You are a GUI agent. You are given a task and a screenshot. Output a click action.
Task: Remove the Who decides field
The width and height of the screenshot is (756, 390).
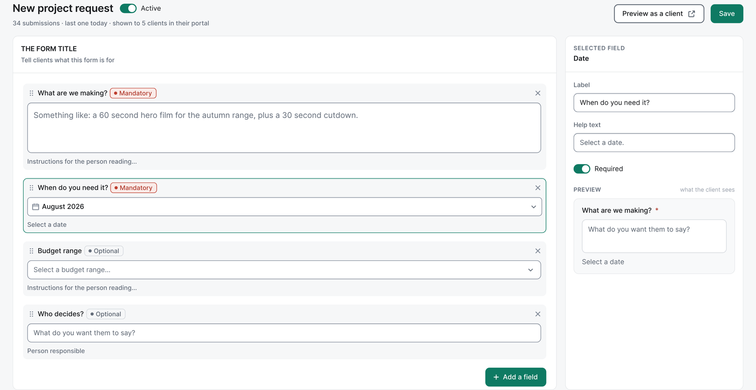[x=538, y=314]
